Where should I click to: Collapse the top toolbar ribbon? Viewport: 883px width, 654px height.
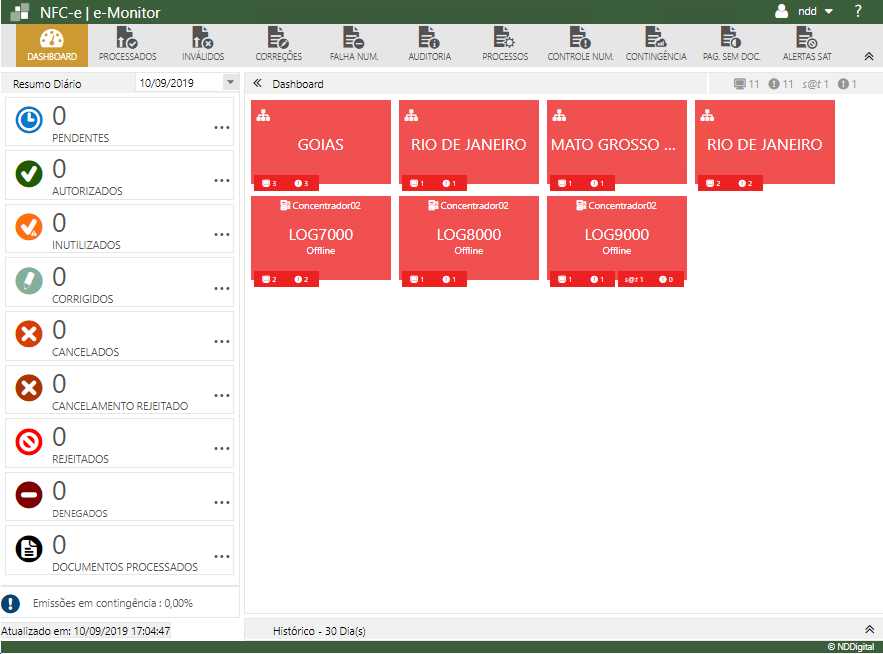868,56
